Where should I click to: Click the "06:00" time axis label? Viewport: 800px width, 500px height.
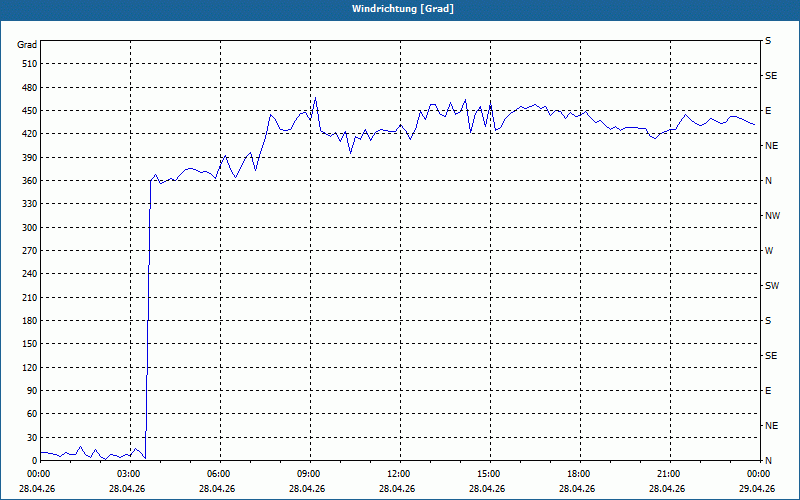tap(218, 474)
